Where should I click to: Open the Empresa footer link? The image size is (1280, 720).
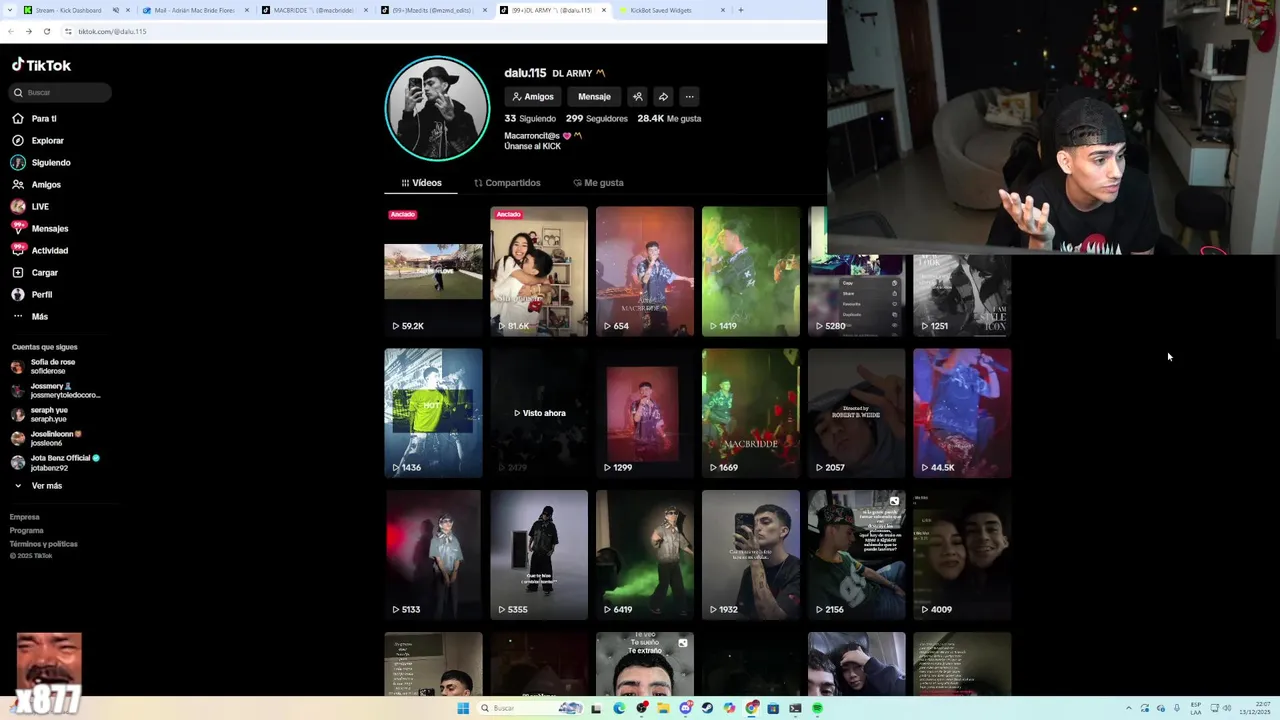(x=24, y=517)
